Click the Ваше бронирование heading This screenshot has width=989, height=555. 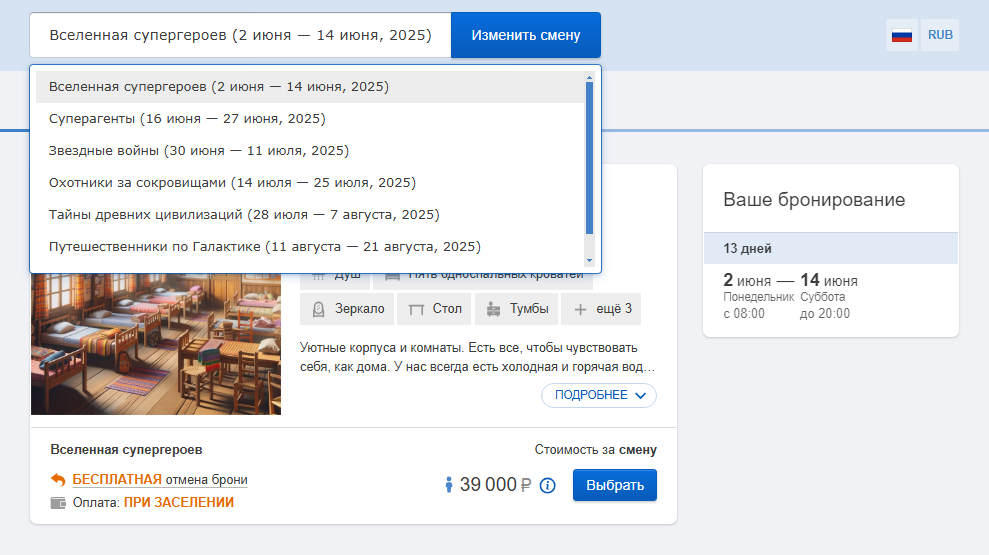pos(814,200)
